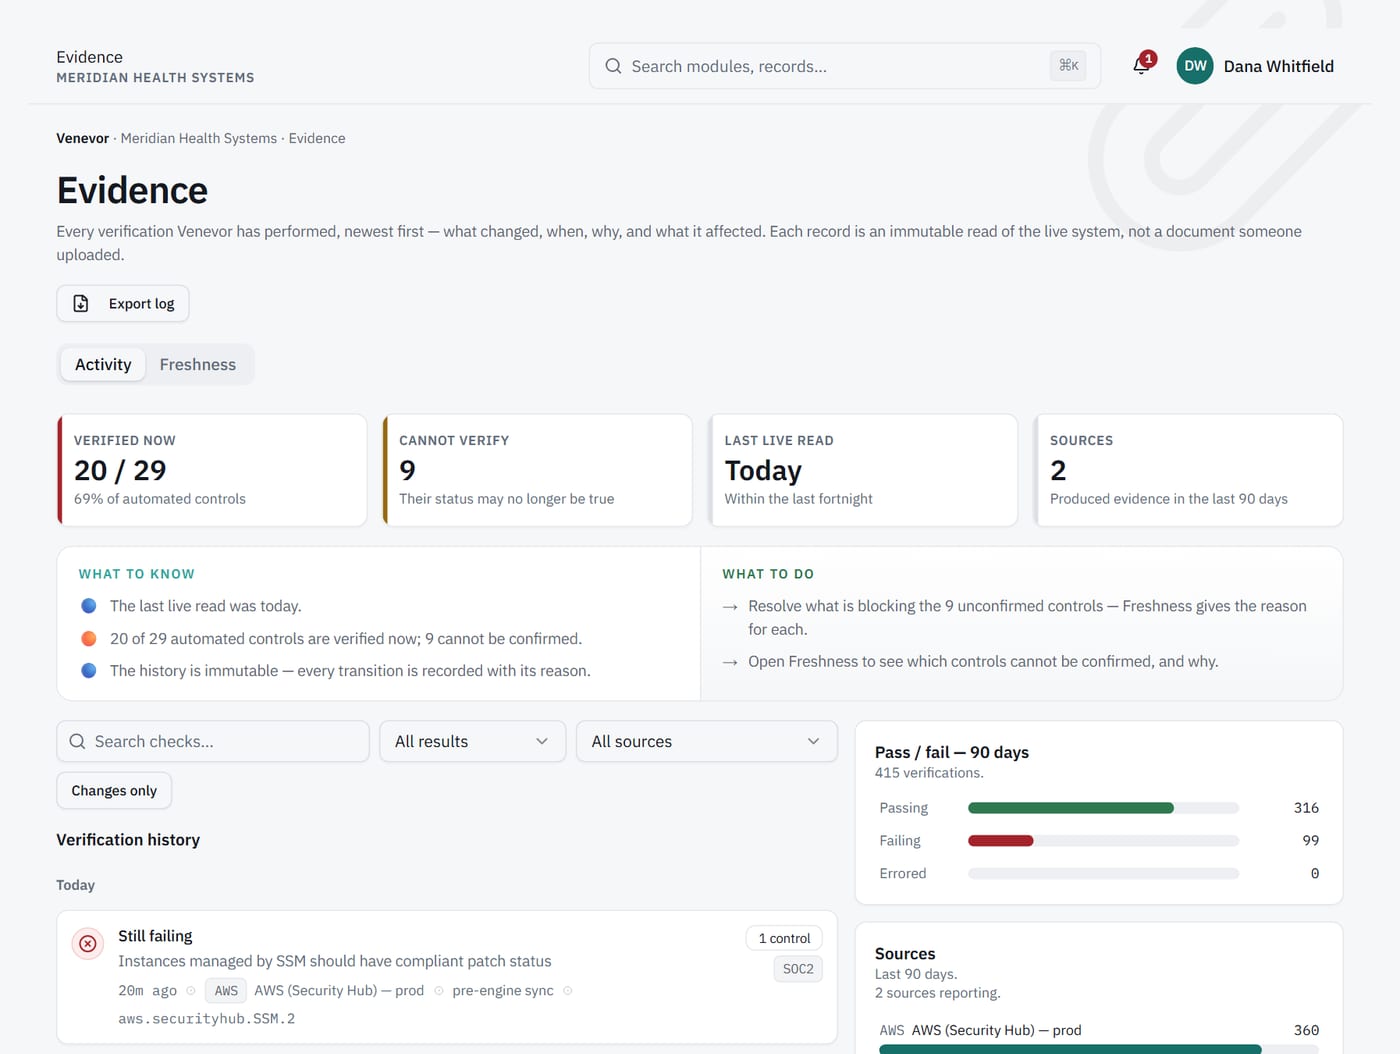
Task: Open the Verified Now summary card
Action: point(212,470)
